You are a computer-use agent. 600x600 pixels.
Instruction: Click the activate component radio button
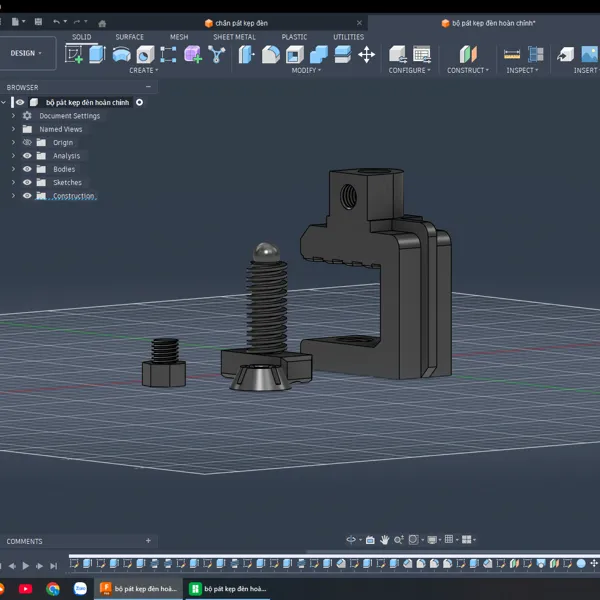coord(140,102)
